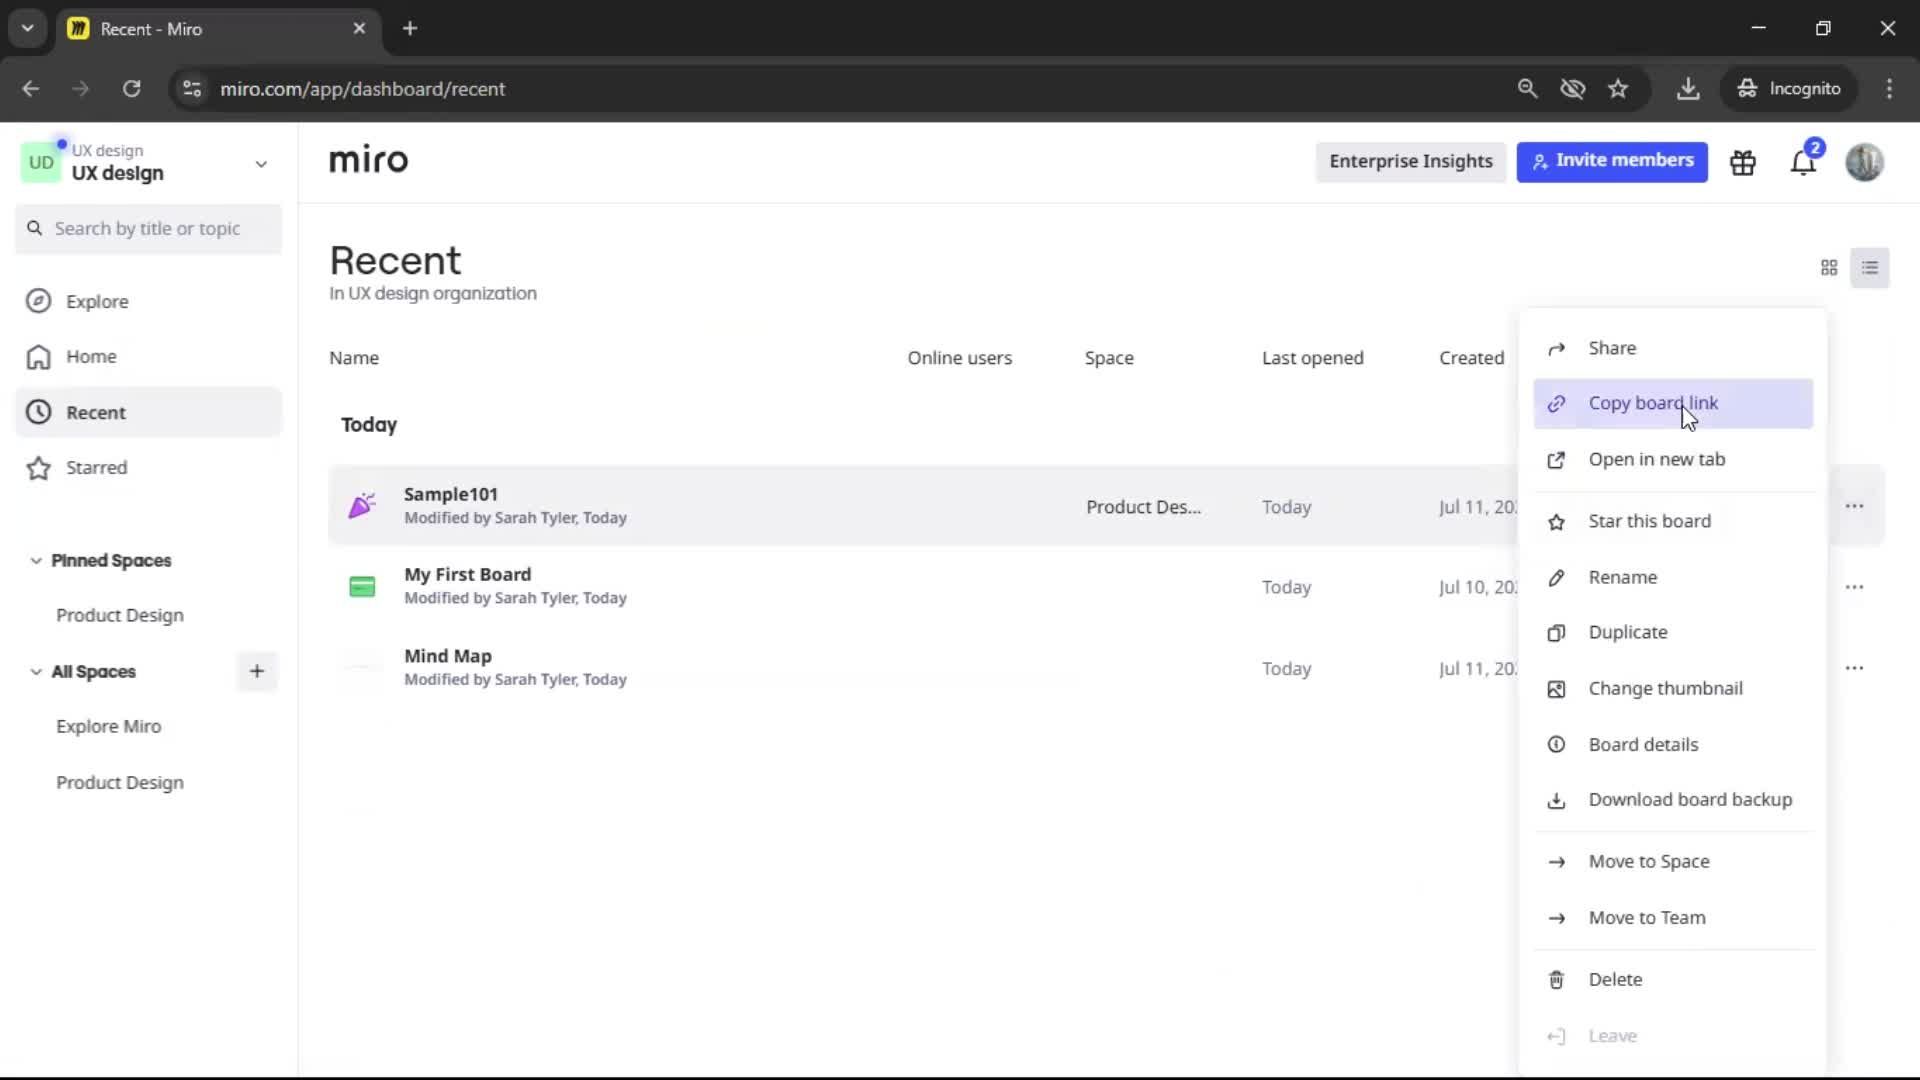Open Explore Miro space
This screenshot has width=1920, height=1080.
pyautogui.click(x=108, y=727)
